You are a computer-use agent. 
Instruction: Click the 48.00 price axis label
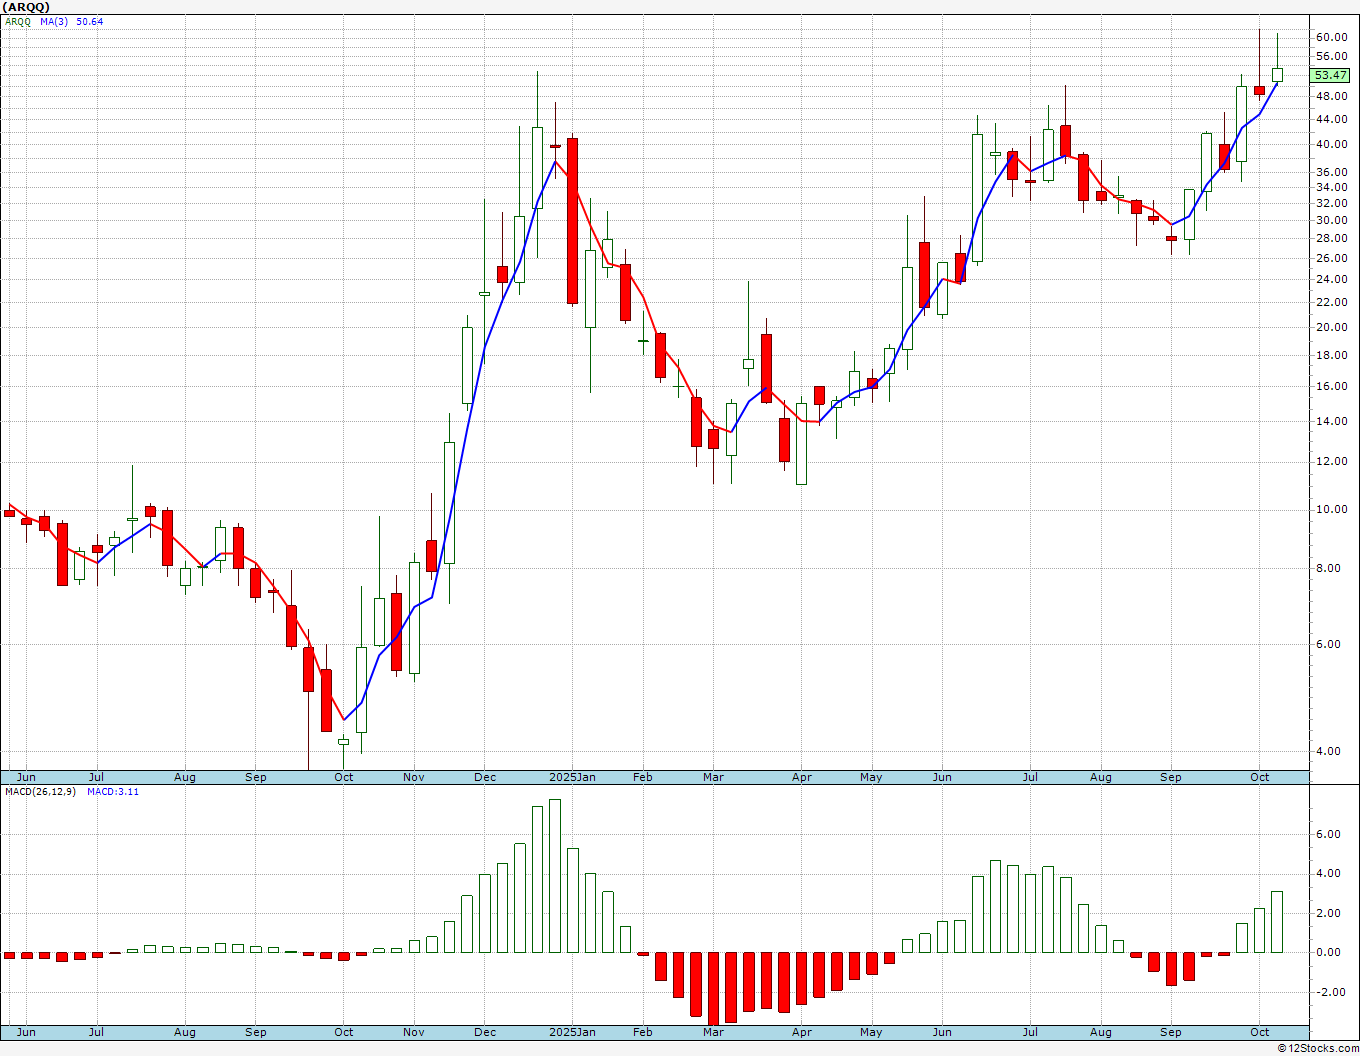coord(1331,96)
